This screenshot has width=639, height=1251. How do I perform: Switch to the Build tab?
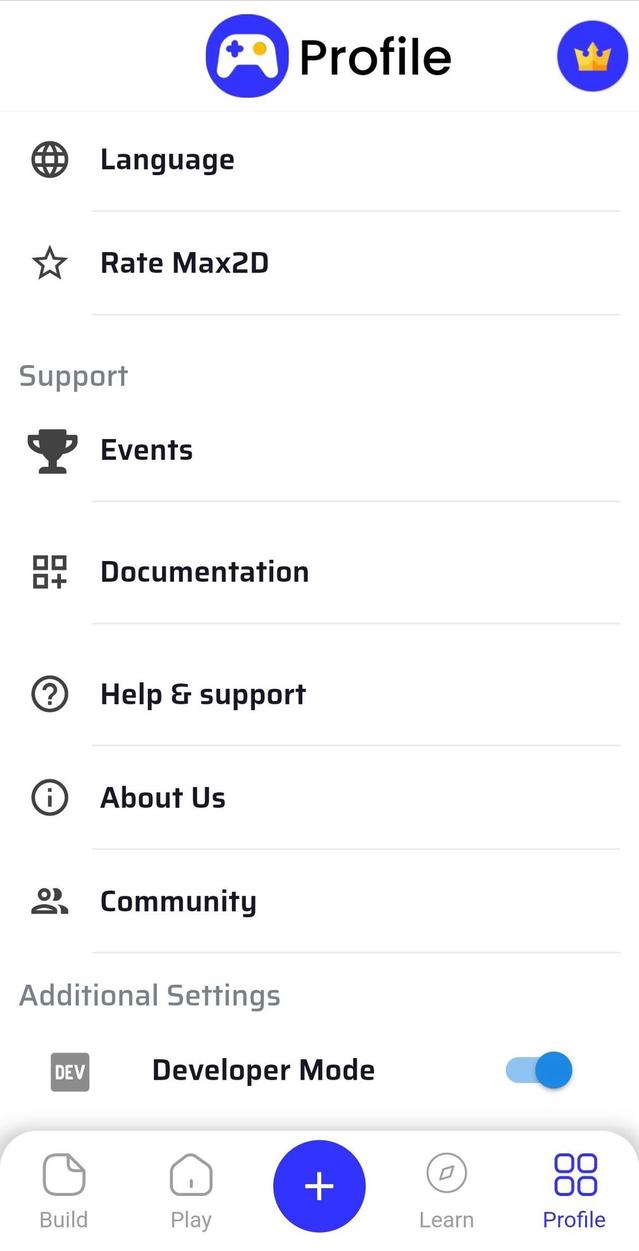point(64,1190)
